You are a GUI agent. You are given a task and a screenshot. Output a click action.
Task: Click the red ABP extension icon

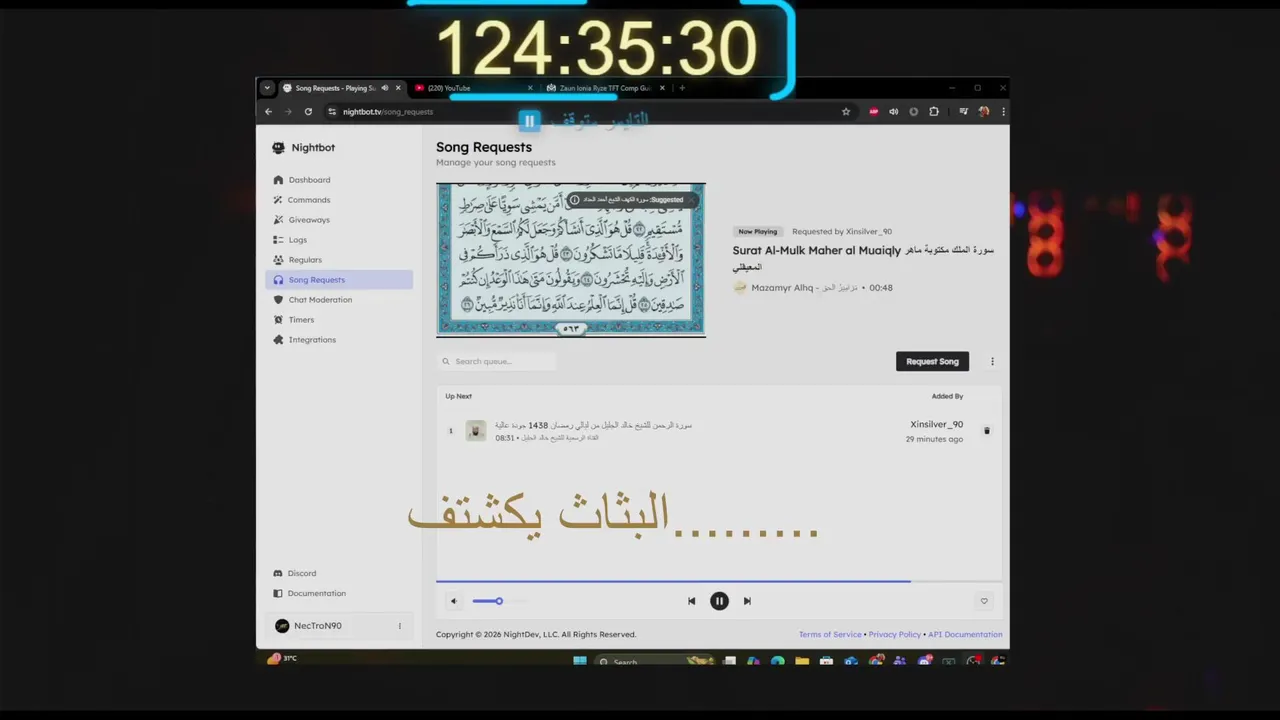[874, 112]
